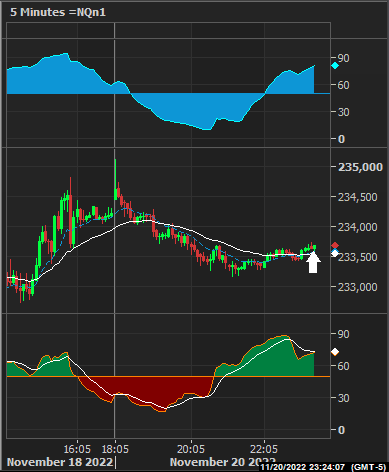Click the red diamond price marker
This screenshot has height=472, width=389.
point(335,246)
